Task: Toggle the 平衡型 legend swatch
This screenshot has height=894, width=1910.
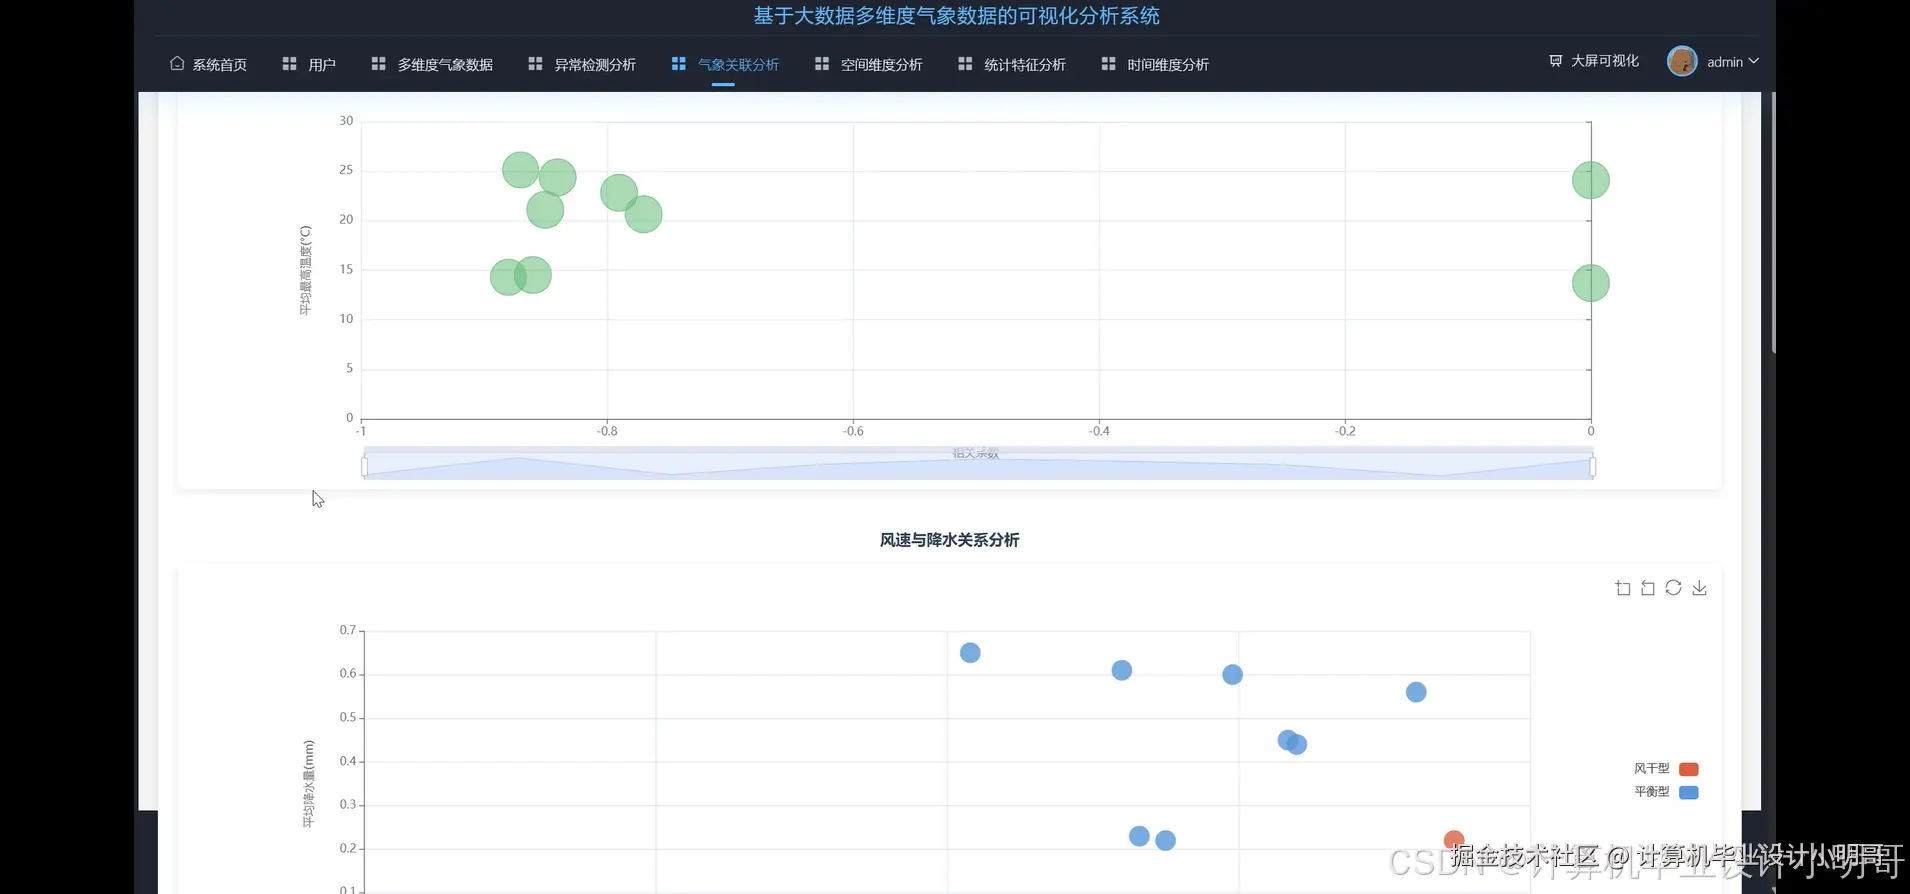Action: [1689, 792]
